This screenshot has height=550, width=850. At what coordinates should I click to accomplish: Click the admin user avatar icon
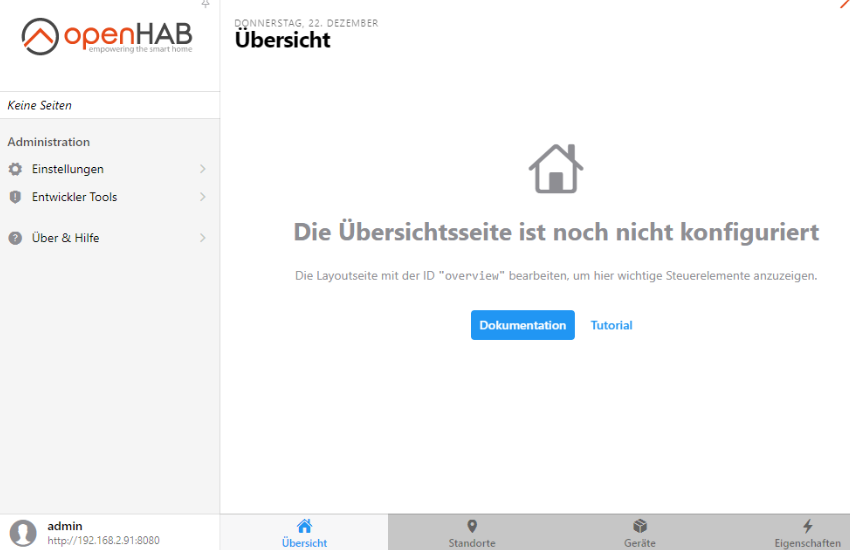click(23, 533)
